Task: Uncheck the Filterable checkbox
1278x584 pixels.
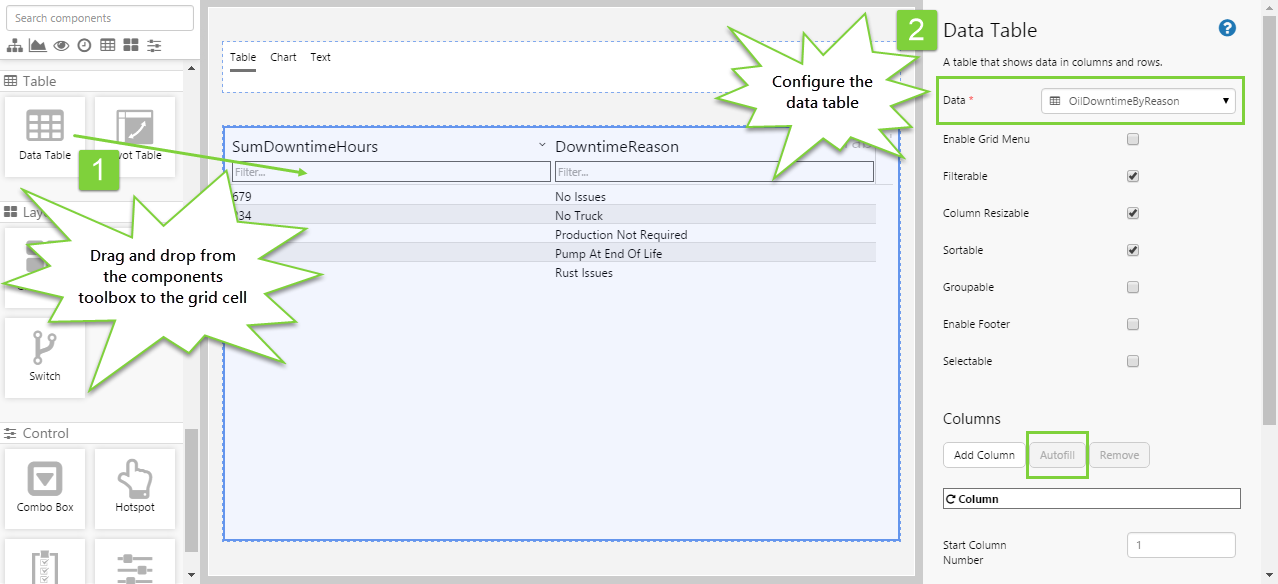Action: coord(1133,176)
